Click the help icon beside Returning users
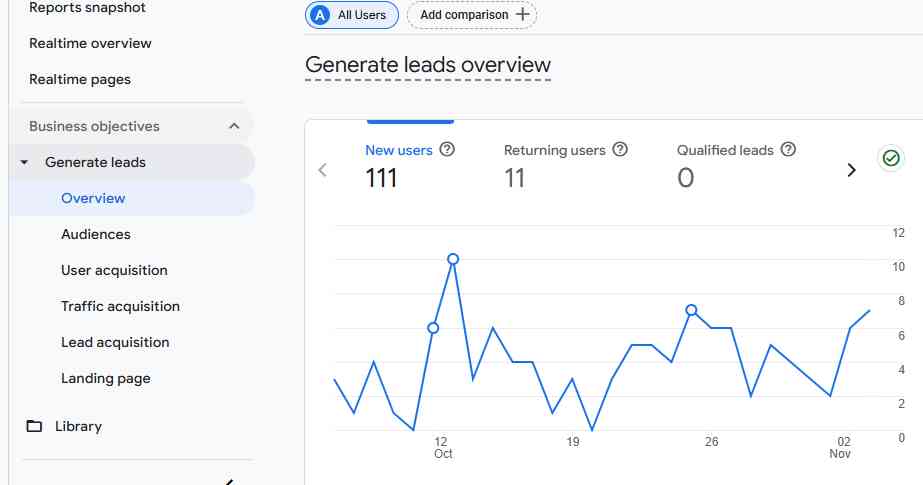 tap(620, 150)
